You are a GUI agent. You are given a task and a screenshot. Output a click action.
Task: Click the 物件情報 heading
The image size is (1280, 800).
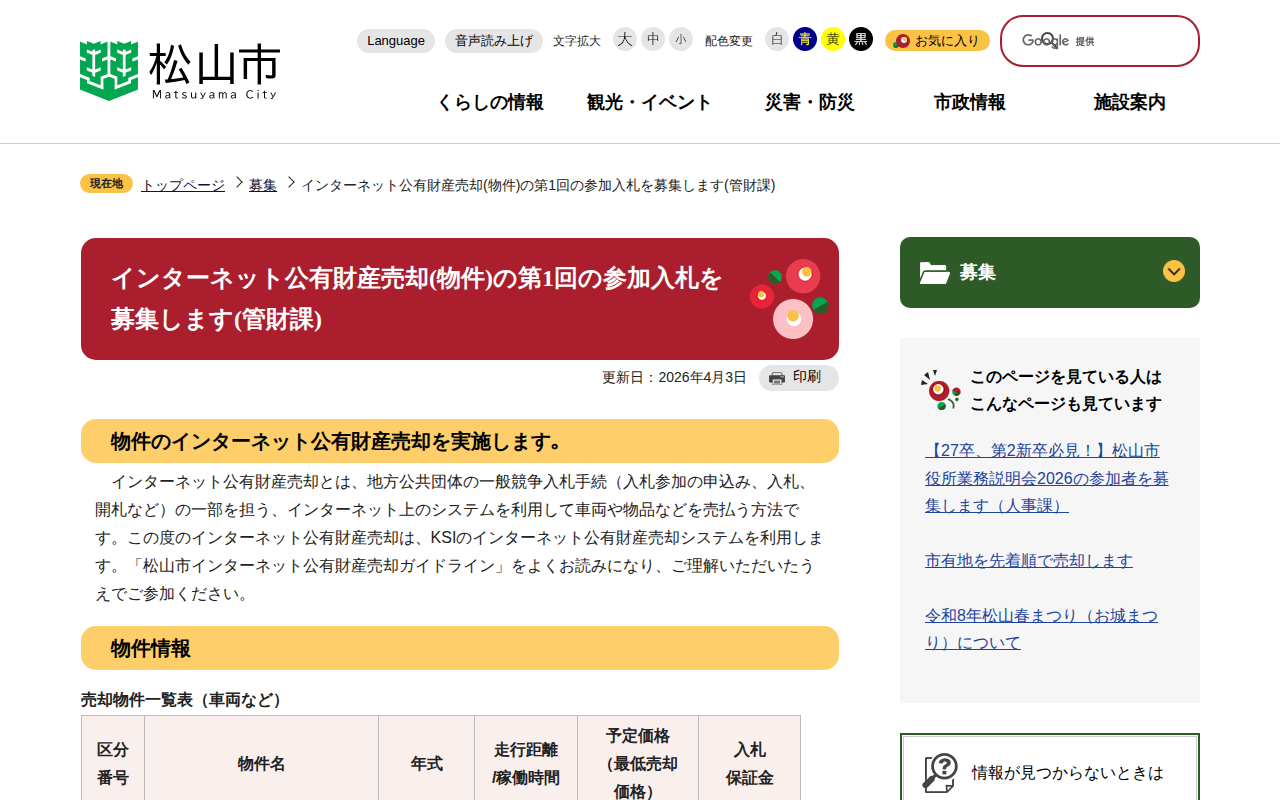tap(460, 648)
